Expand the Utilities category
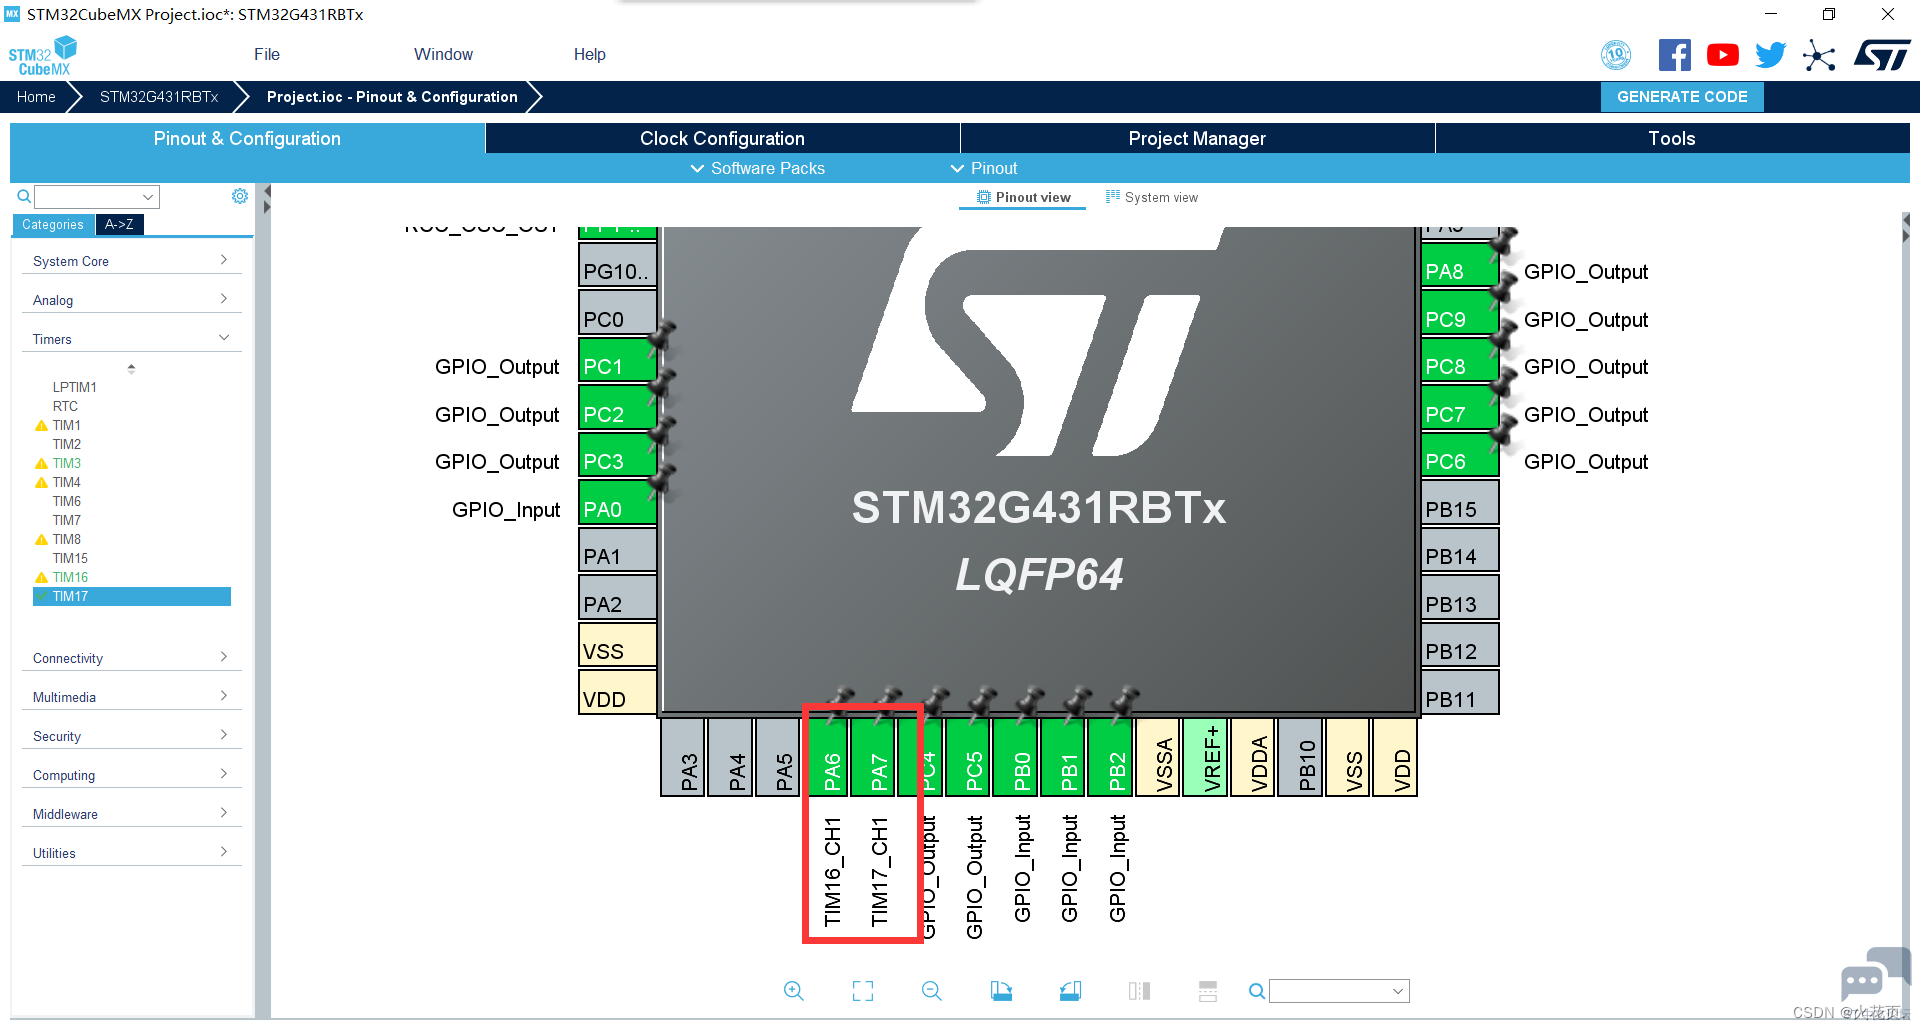This screenshot has height=1030, width=1920. pyautogui.click(x=131, y=853)
